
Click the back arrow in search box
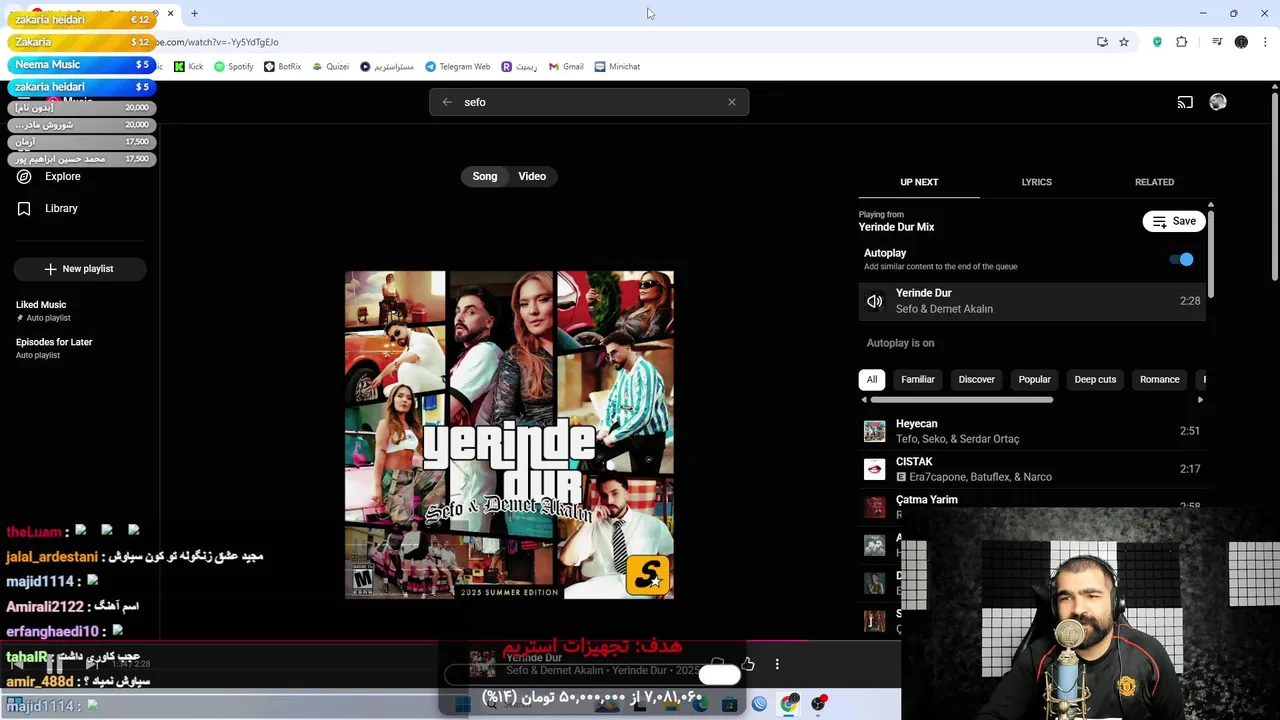click(x=447, y=102)
